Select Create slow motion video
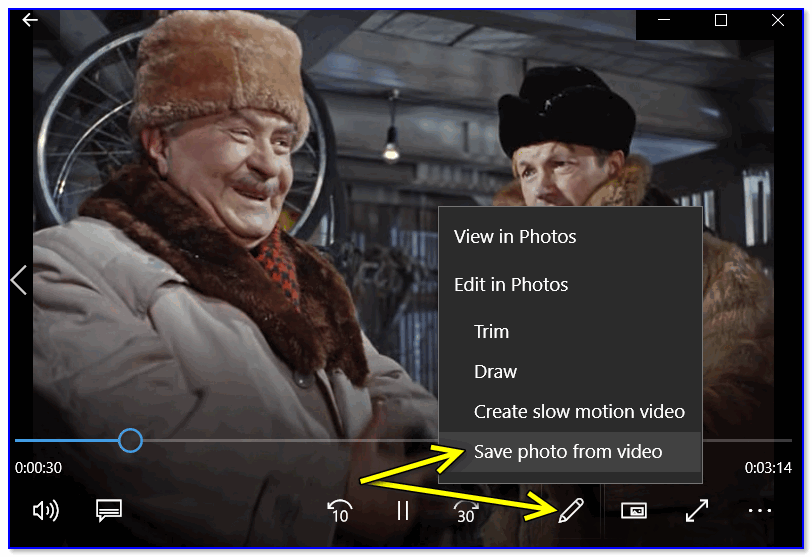812x557 pixels. (579, 412)
